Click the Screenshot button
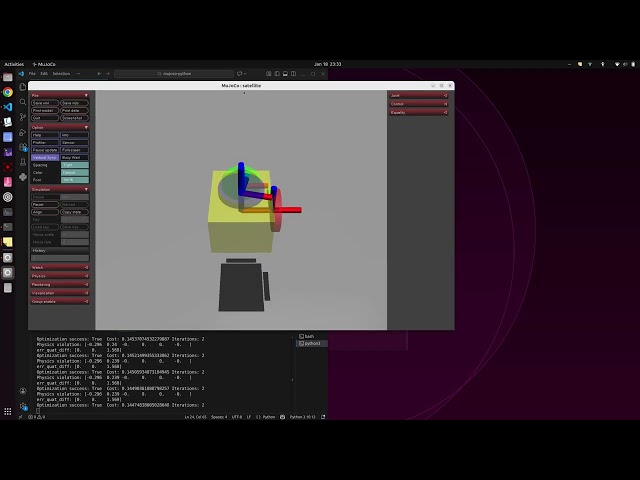This screenshot has width=640, height=480. click(x=74, y=118)
